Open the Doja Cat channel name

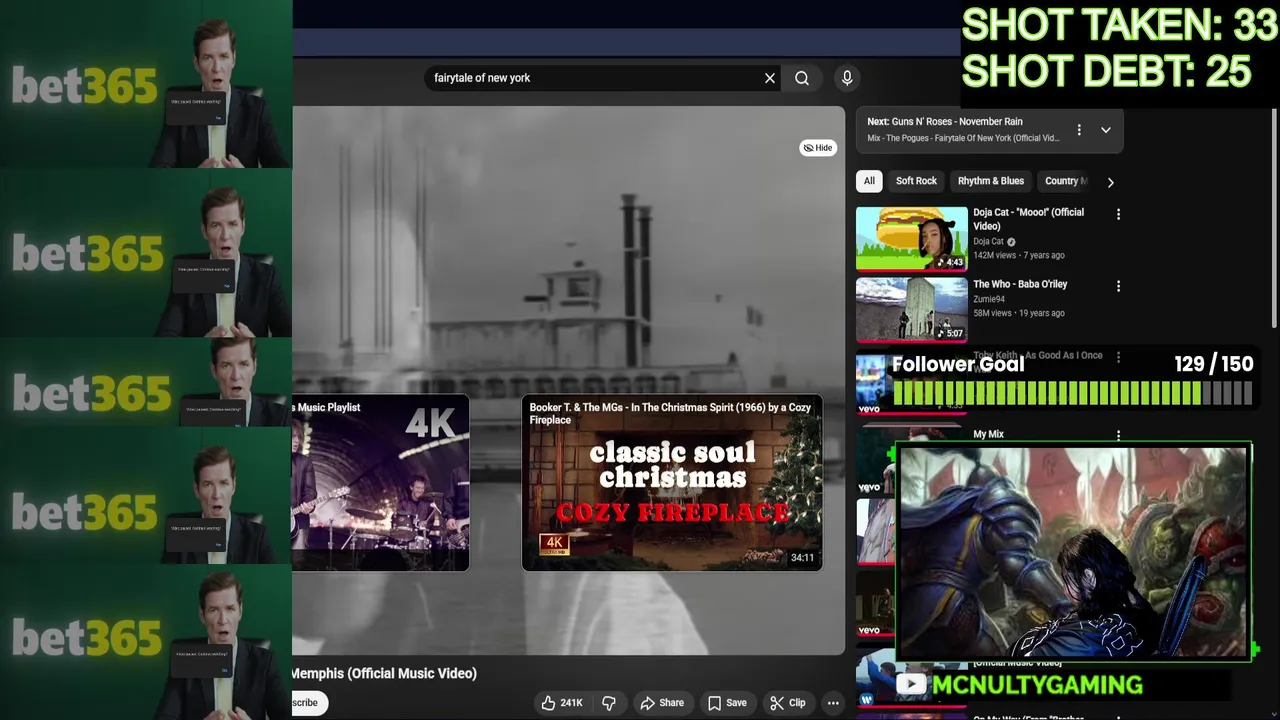point(988,241)
